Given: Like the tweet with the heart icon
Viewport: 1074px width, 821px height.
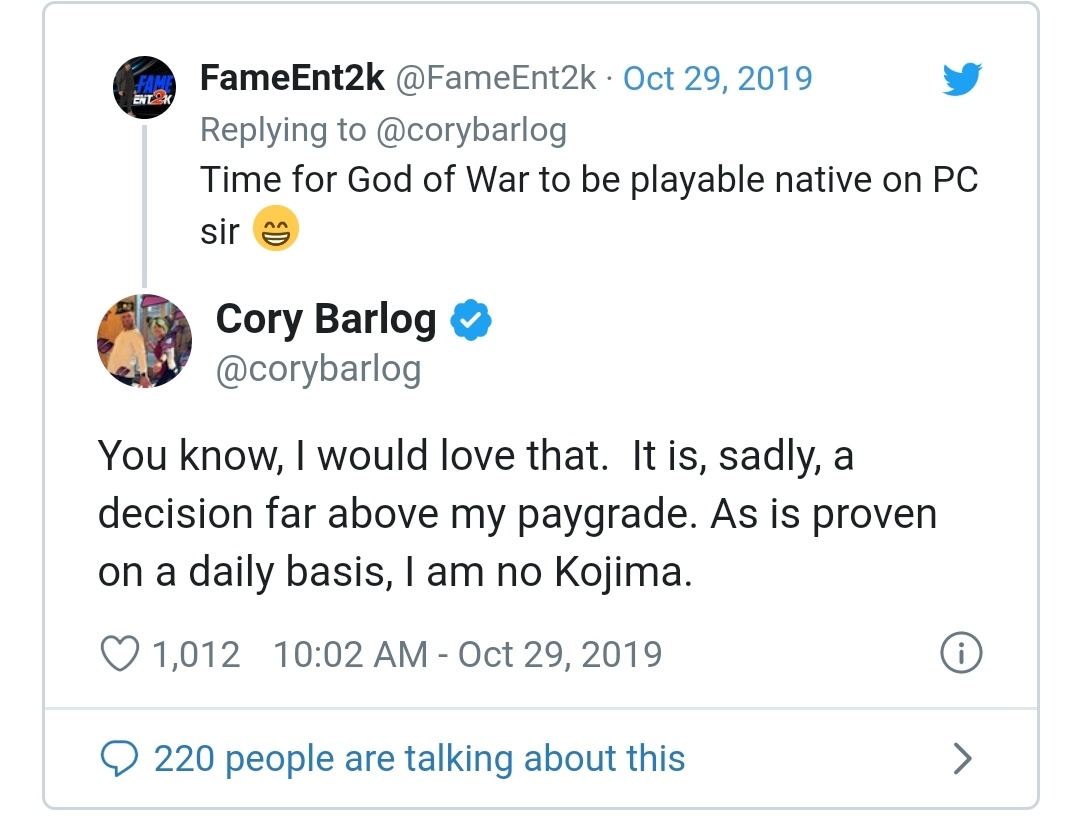Looking at the screenshot, I should pyautogui.click(x=121, y=654).
